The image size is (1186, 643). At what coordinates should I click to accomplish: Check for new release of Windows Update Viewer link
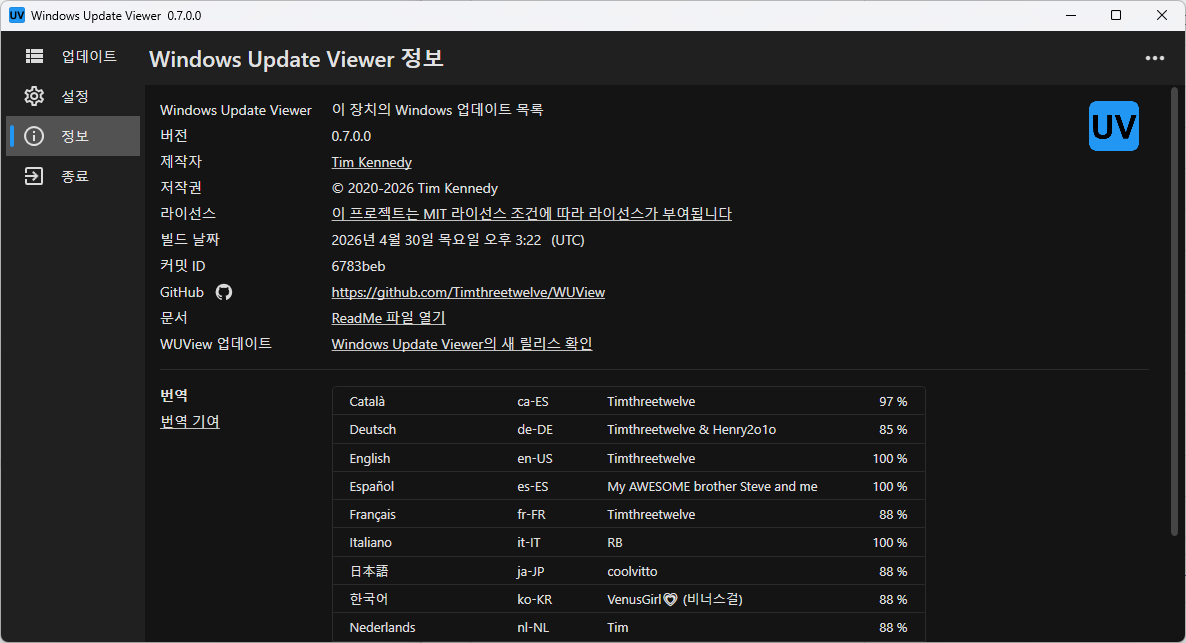tap(461, 343)
